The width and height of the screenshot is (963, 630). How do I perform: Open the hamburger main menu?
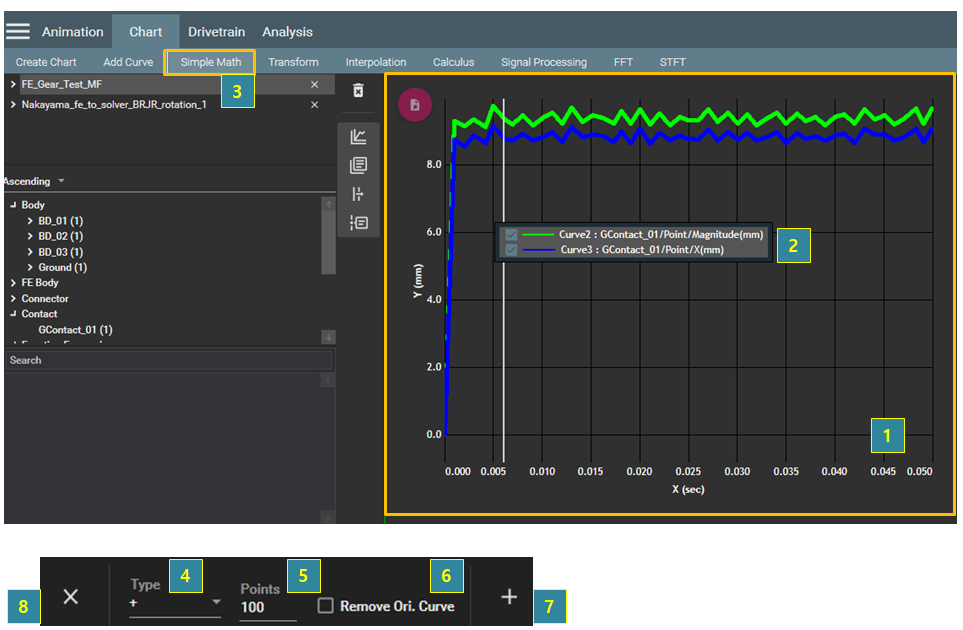(18, 31)
